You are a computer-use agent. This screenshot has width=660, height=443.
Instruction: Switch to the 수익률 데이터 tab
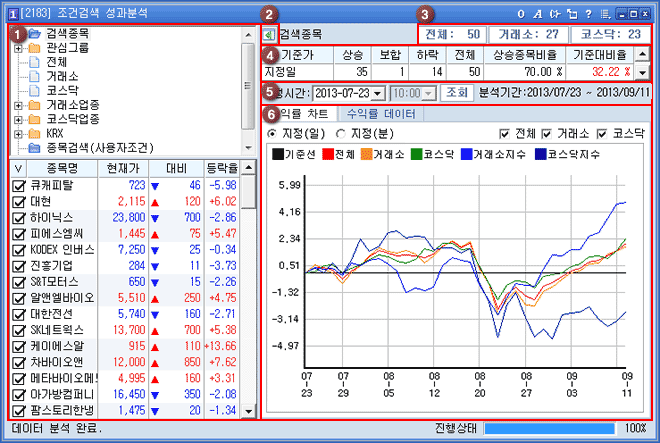[x=385, y=112]
